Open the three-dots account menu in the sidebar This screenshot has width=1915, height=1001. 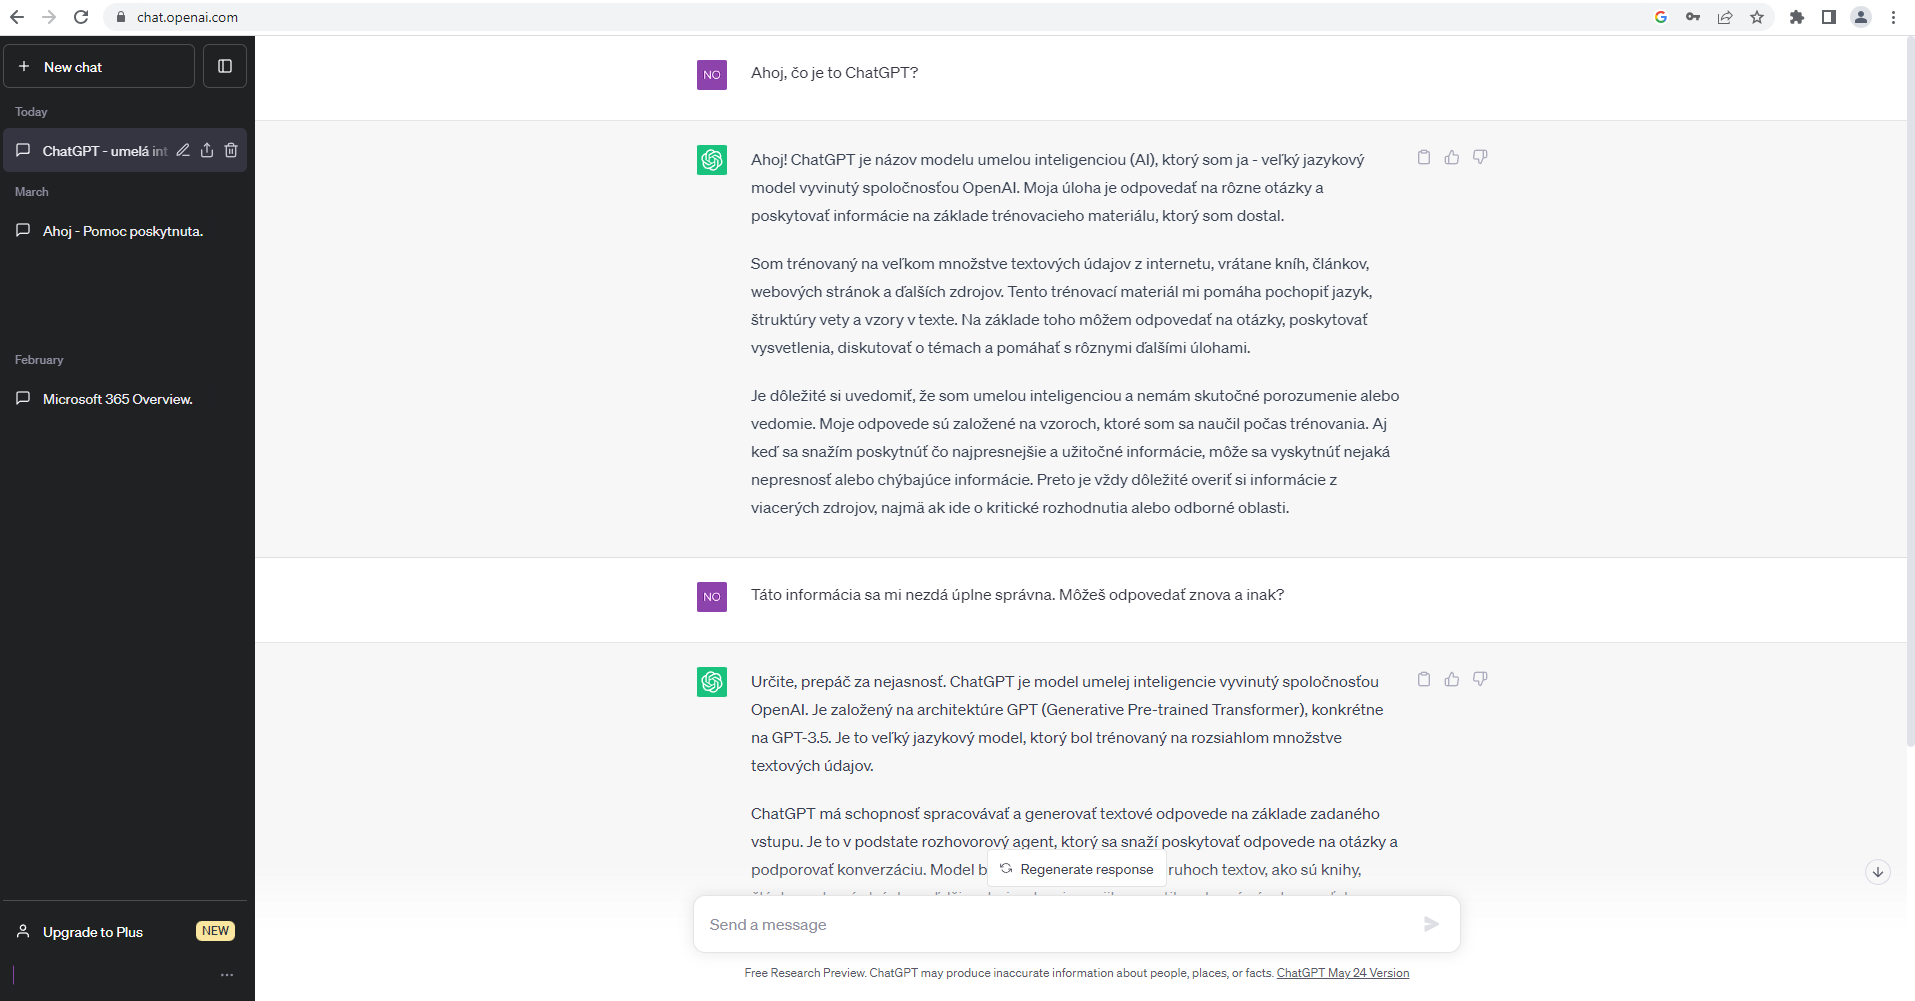(x=227, y=975)
